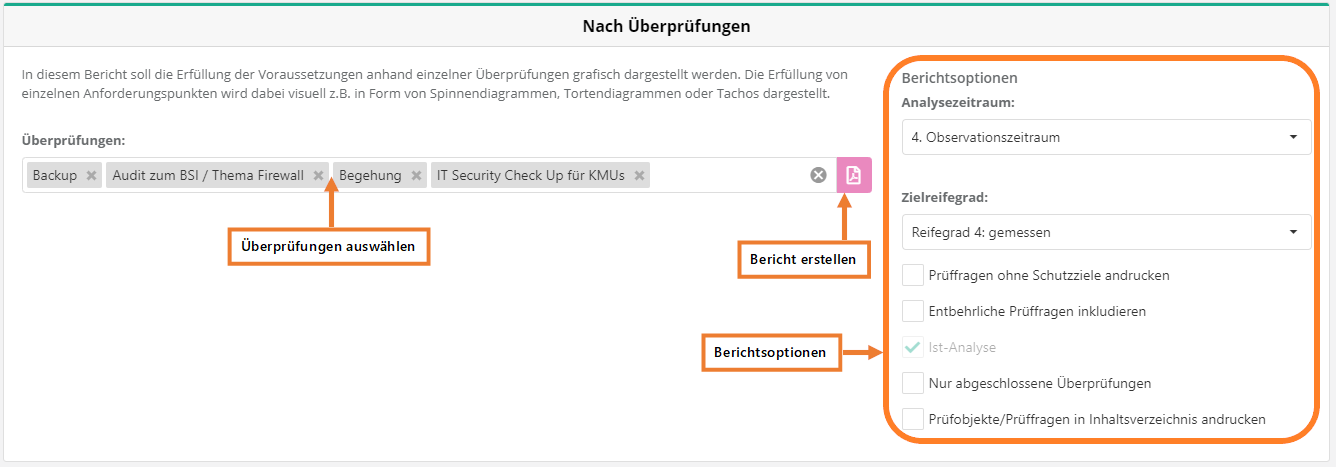Viewport: 1336px width, 467px height.
Task: Click the IT Security Check Up für KMUs tag
Action: (x=530, y=176)
